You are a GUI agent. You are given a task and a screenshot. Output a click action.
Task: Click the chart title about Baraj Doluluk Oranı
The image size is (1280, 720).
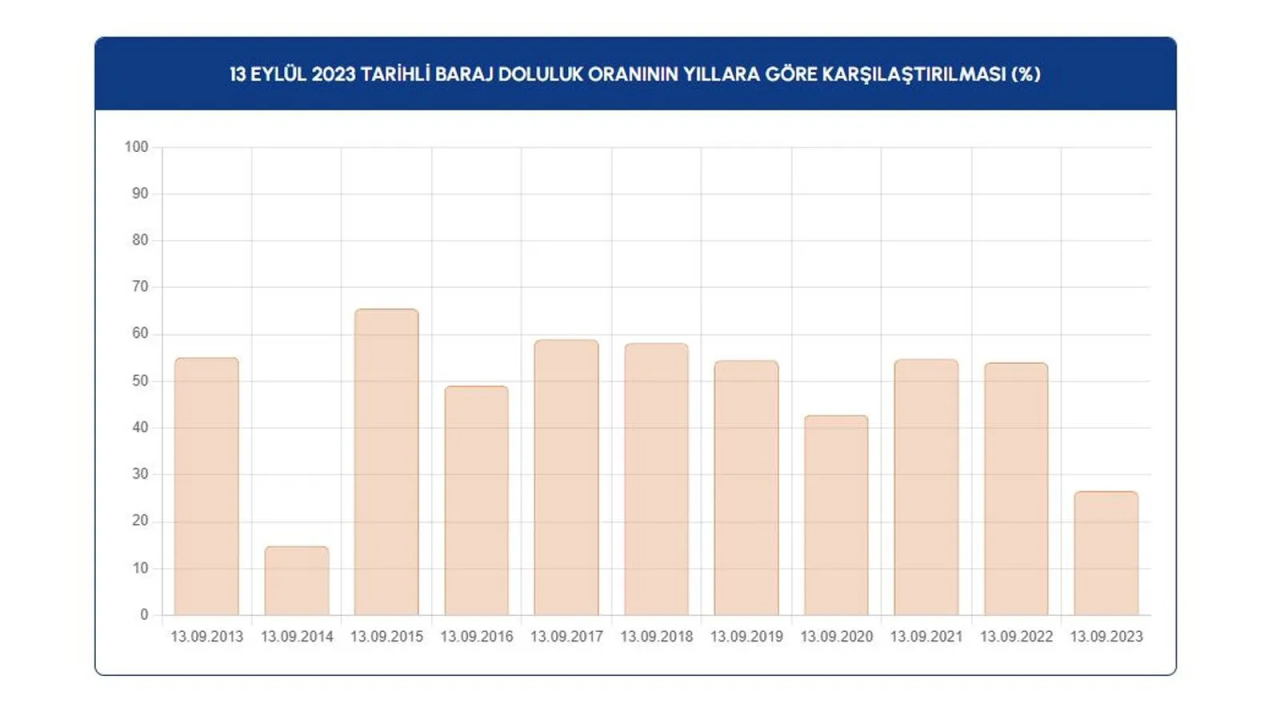(x=635, y=75)
